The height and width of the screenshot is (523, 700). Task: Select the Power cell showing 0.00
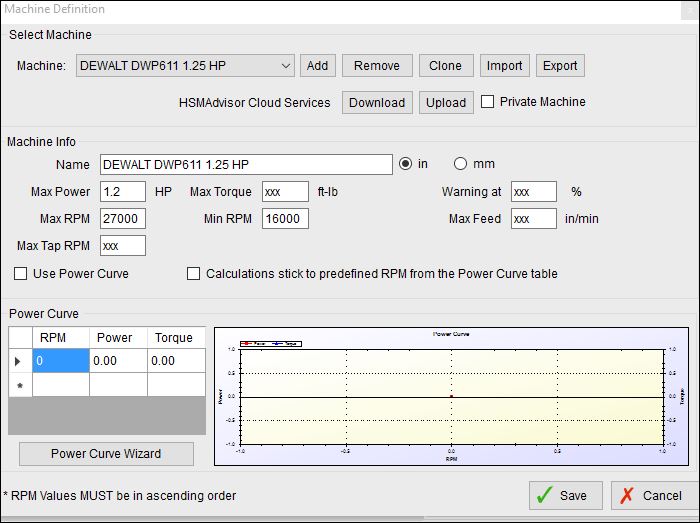(118, 361)
